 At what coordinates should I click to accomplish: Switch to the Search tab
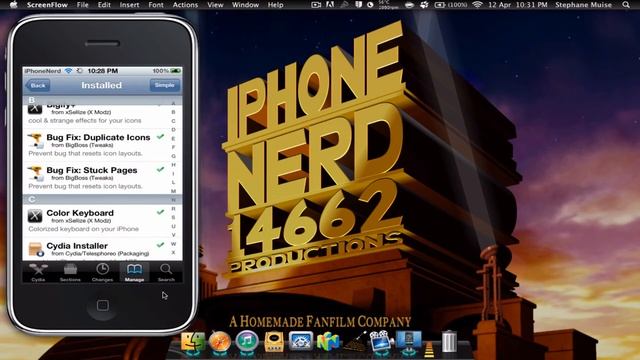click(x=166, y=273)
